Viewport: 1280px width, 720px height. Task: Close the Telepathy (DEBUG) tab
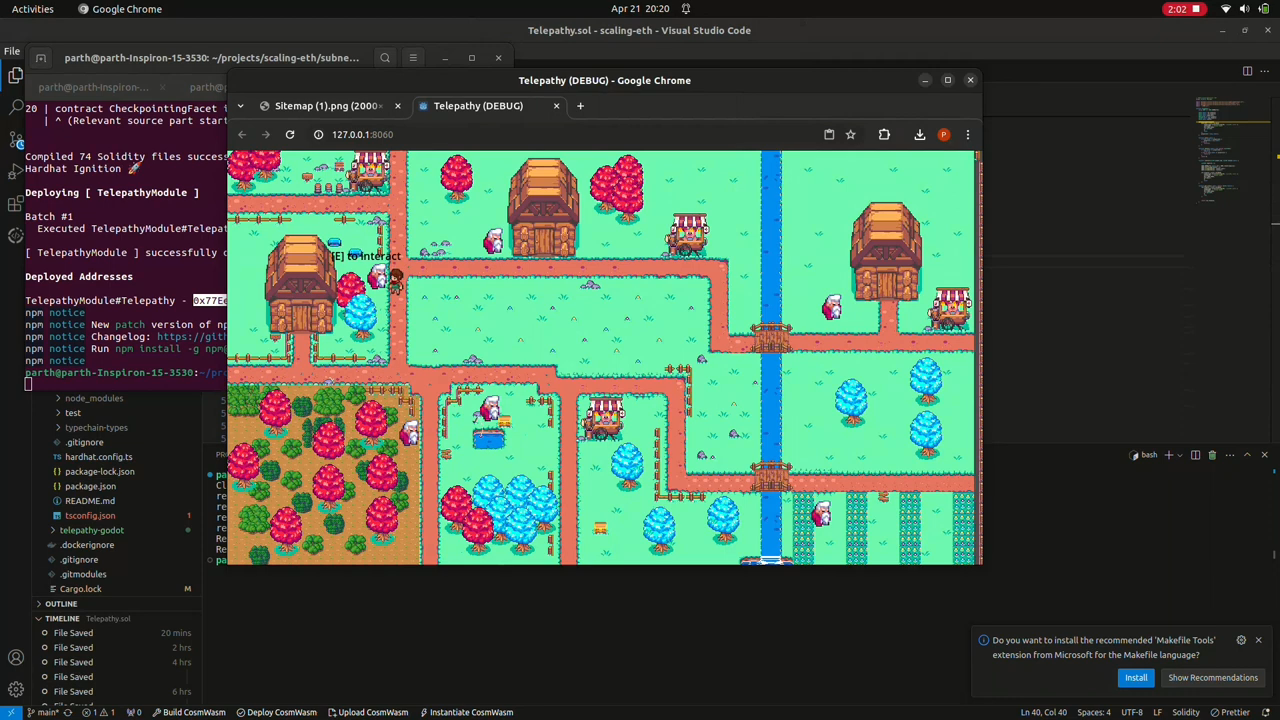tap(556, 106)
